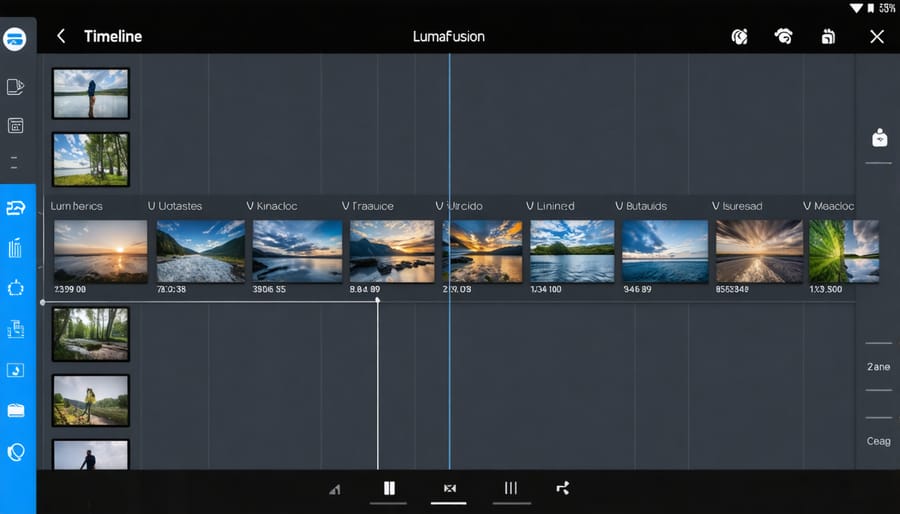Select the highlighted media library icon in the blue sidebar
This screenshot has width=900, height=514.
pos(15,208)
